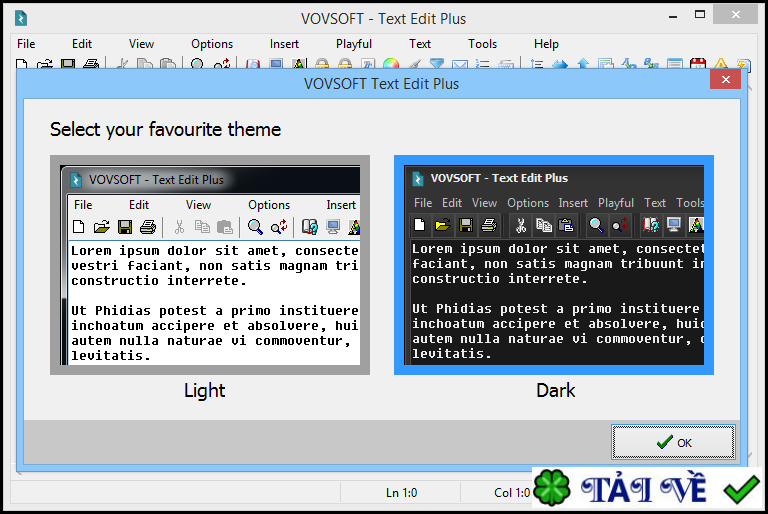Click the Print icon in main toolbar
The height and width of the screenshot is (514, 768).
pyautogui.click(x=91, y=64)
